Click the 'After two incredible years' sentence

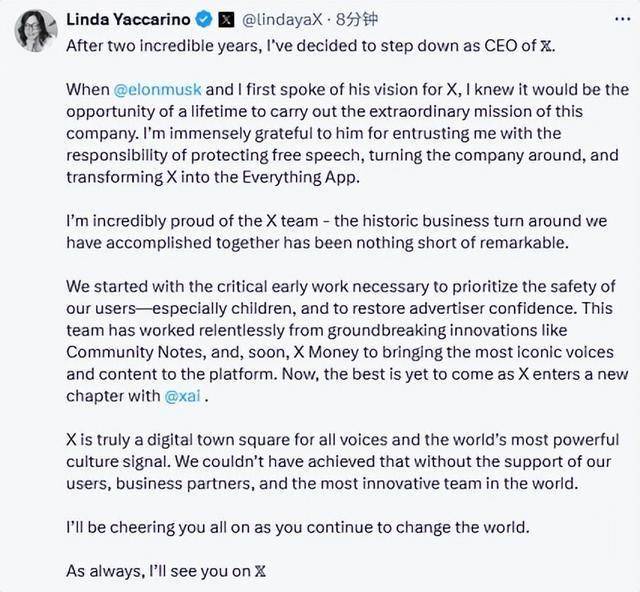[x=311, y=46]
